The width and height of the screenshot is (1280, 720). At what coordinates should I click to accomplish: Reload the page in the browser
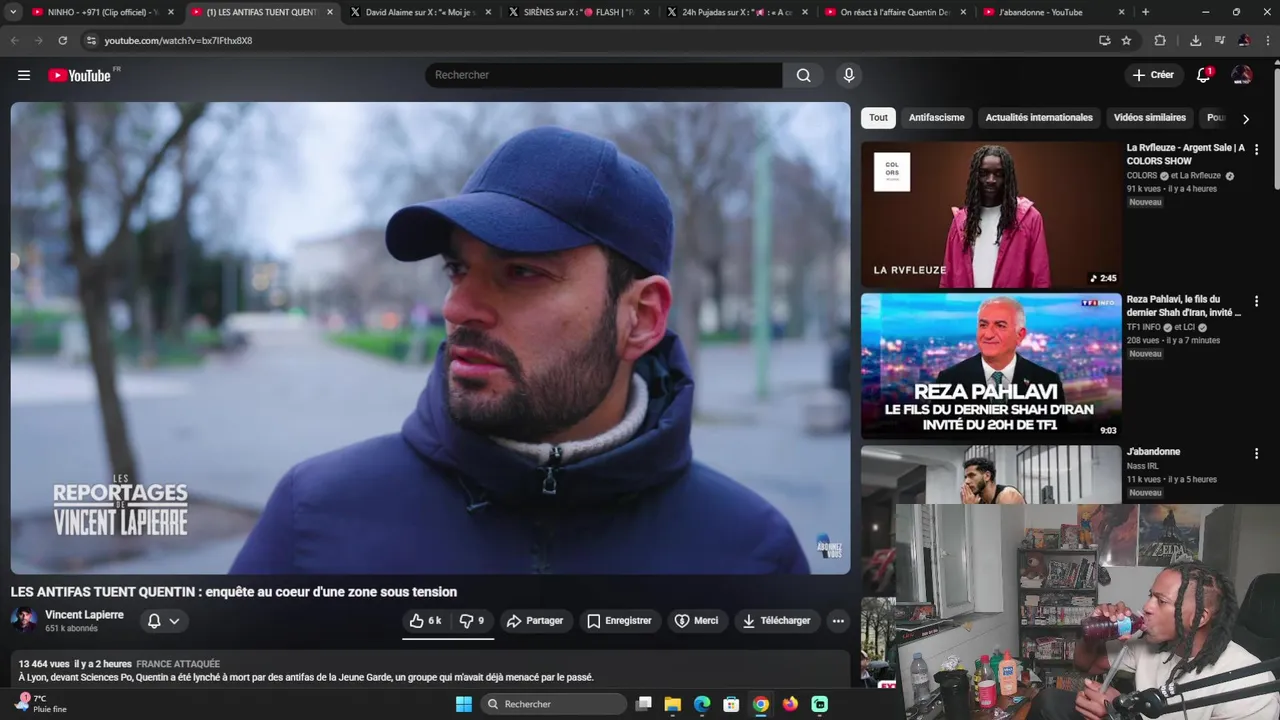[62, 40]
